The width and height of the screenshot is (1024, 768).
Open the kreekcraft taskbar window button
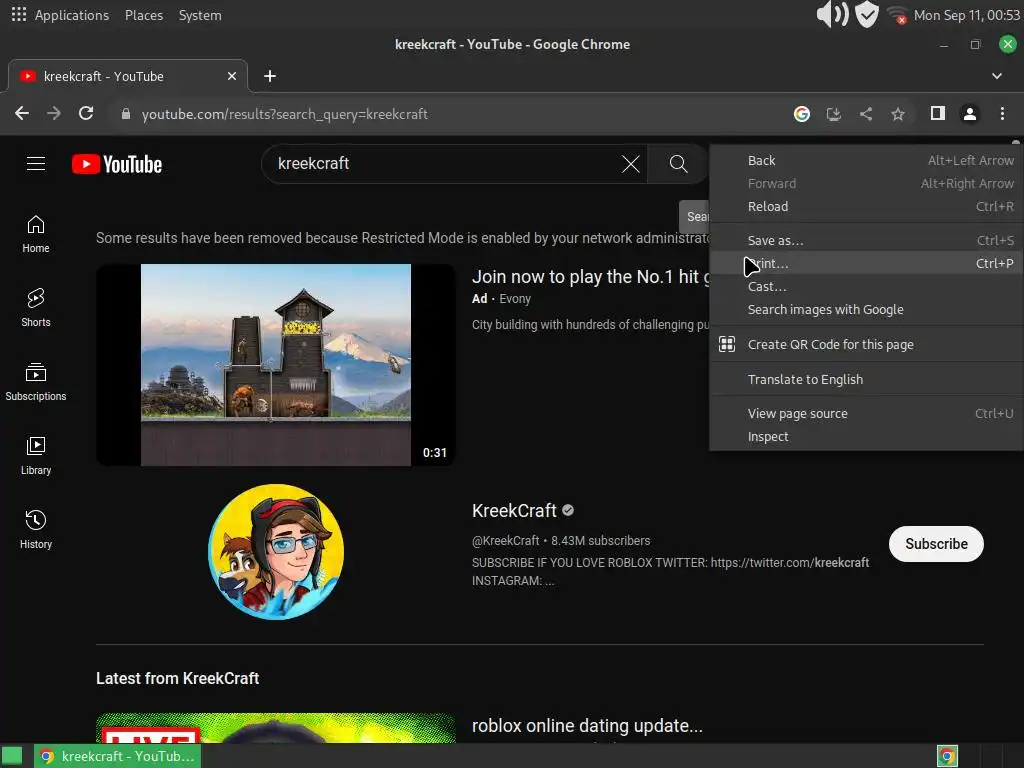click(x=118, y=756)
